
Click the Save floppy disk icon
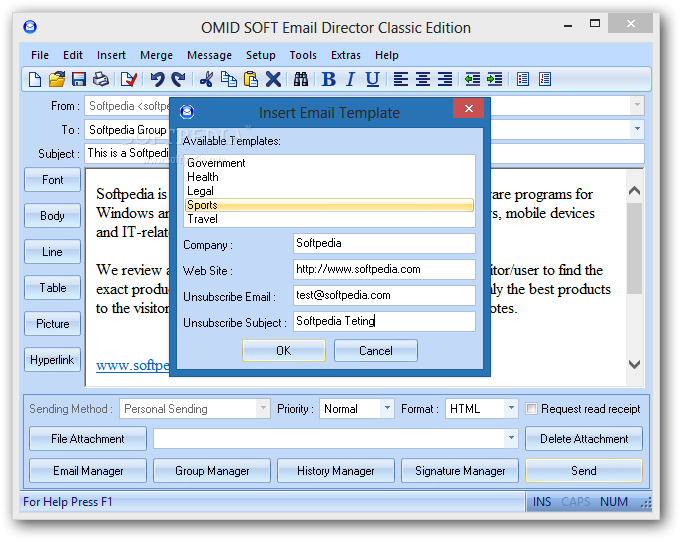(x=79, y=79)
